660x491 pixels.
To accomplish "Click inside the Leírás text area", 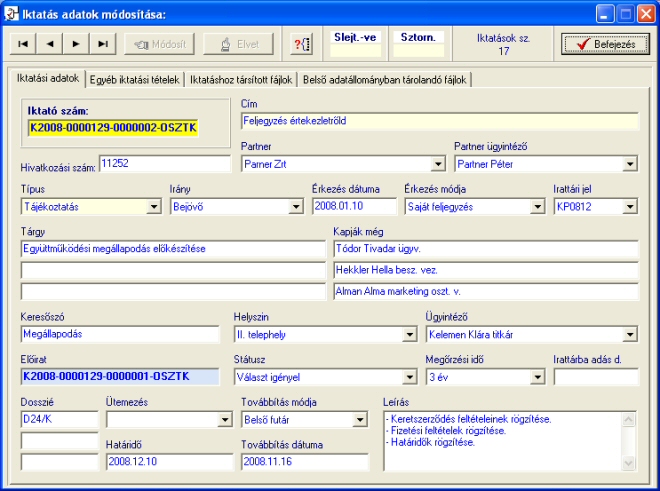I will (503, 441).
